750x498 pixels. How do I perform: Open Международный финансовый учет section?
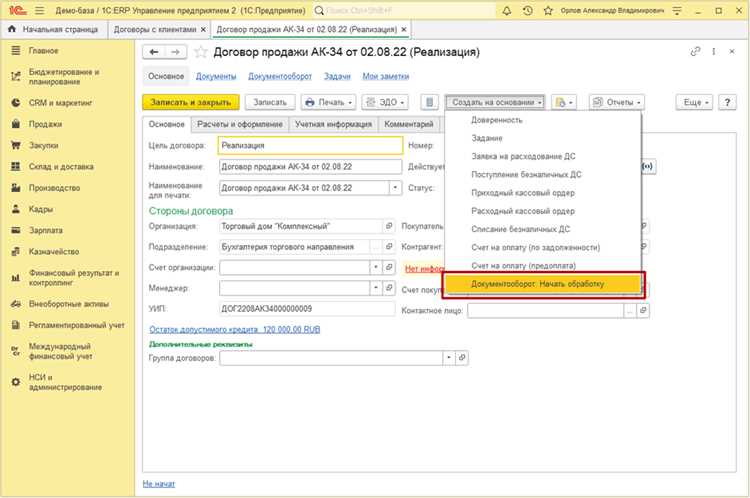[60, 351]
